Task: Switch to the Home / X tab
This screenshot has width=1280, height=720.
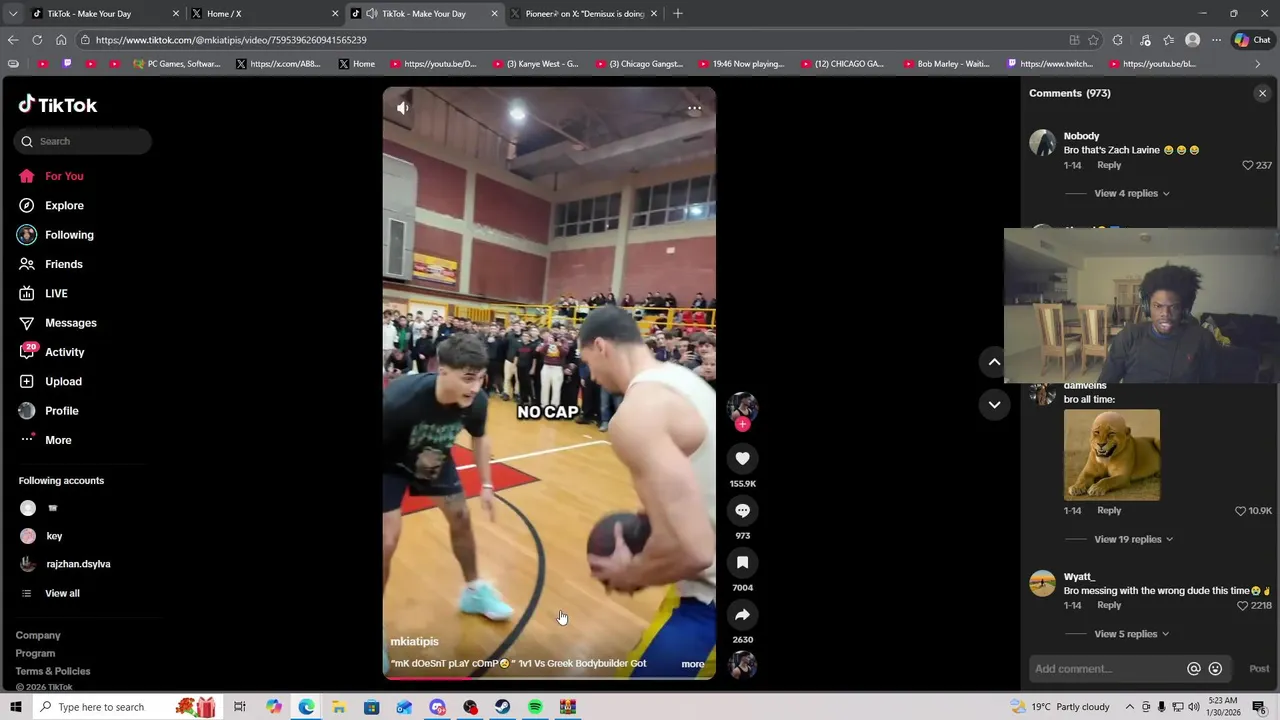Action: (x=264, y=14)
